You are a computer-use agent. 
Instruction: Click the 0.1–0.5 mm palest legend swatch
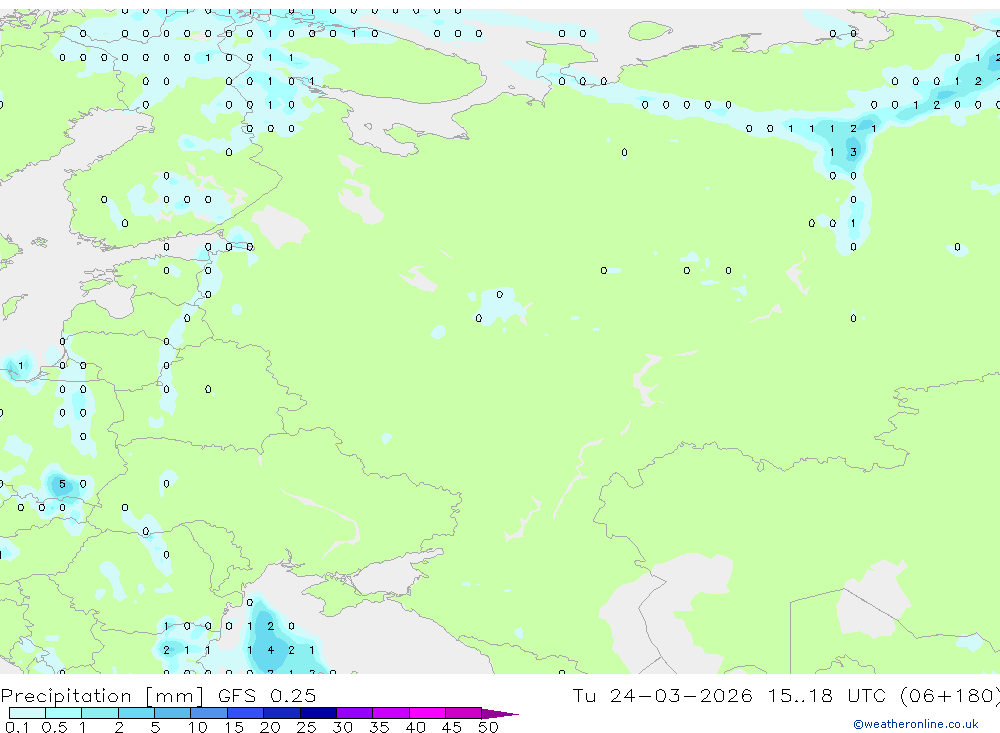[27, 713]
